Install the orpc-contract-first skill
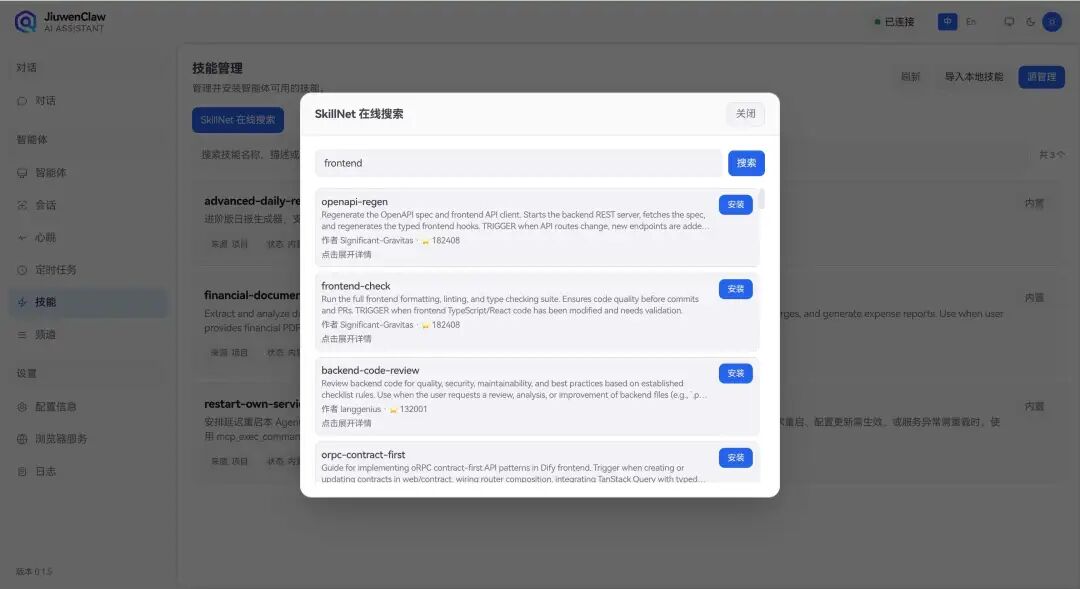 tap(736, 458)
